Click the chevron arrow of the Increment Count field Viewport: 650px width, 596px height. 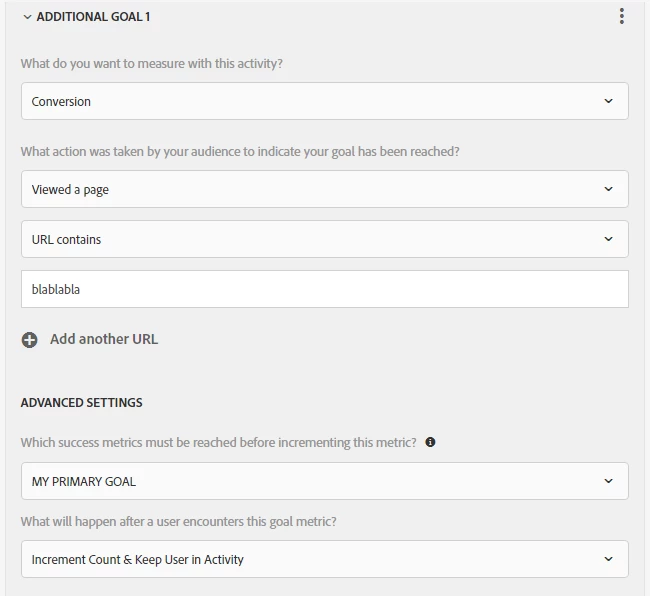(609, 560)
